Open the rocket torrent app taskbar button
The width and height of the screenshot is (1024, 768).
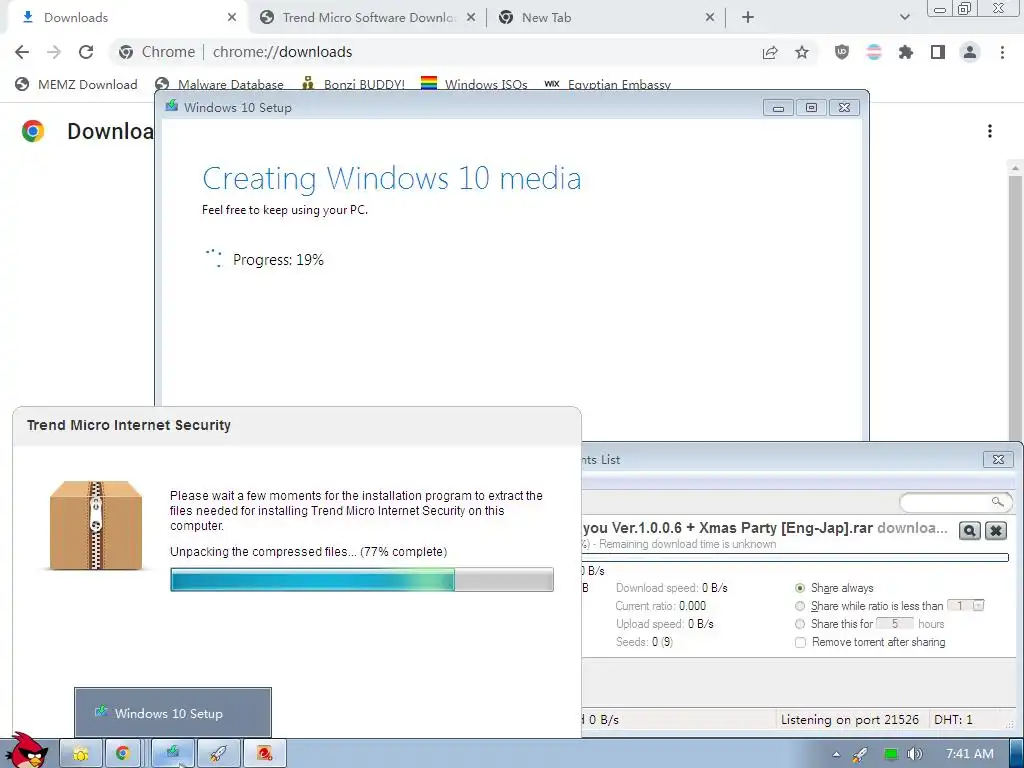coord(218,754)
